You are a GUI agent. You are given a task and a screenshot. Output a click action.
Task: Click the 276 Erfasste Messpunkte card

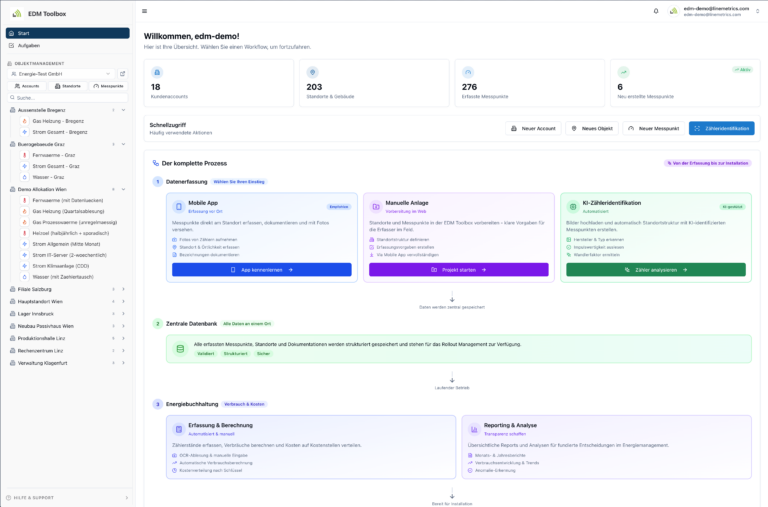(529, 83)
